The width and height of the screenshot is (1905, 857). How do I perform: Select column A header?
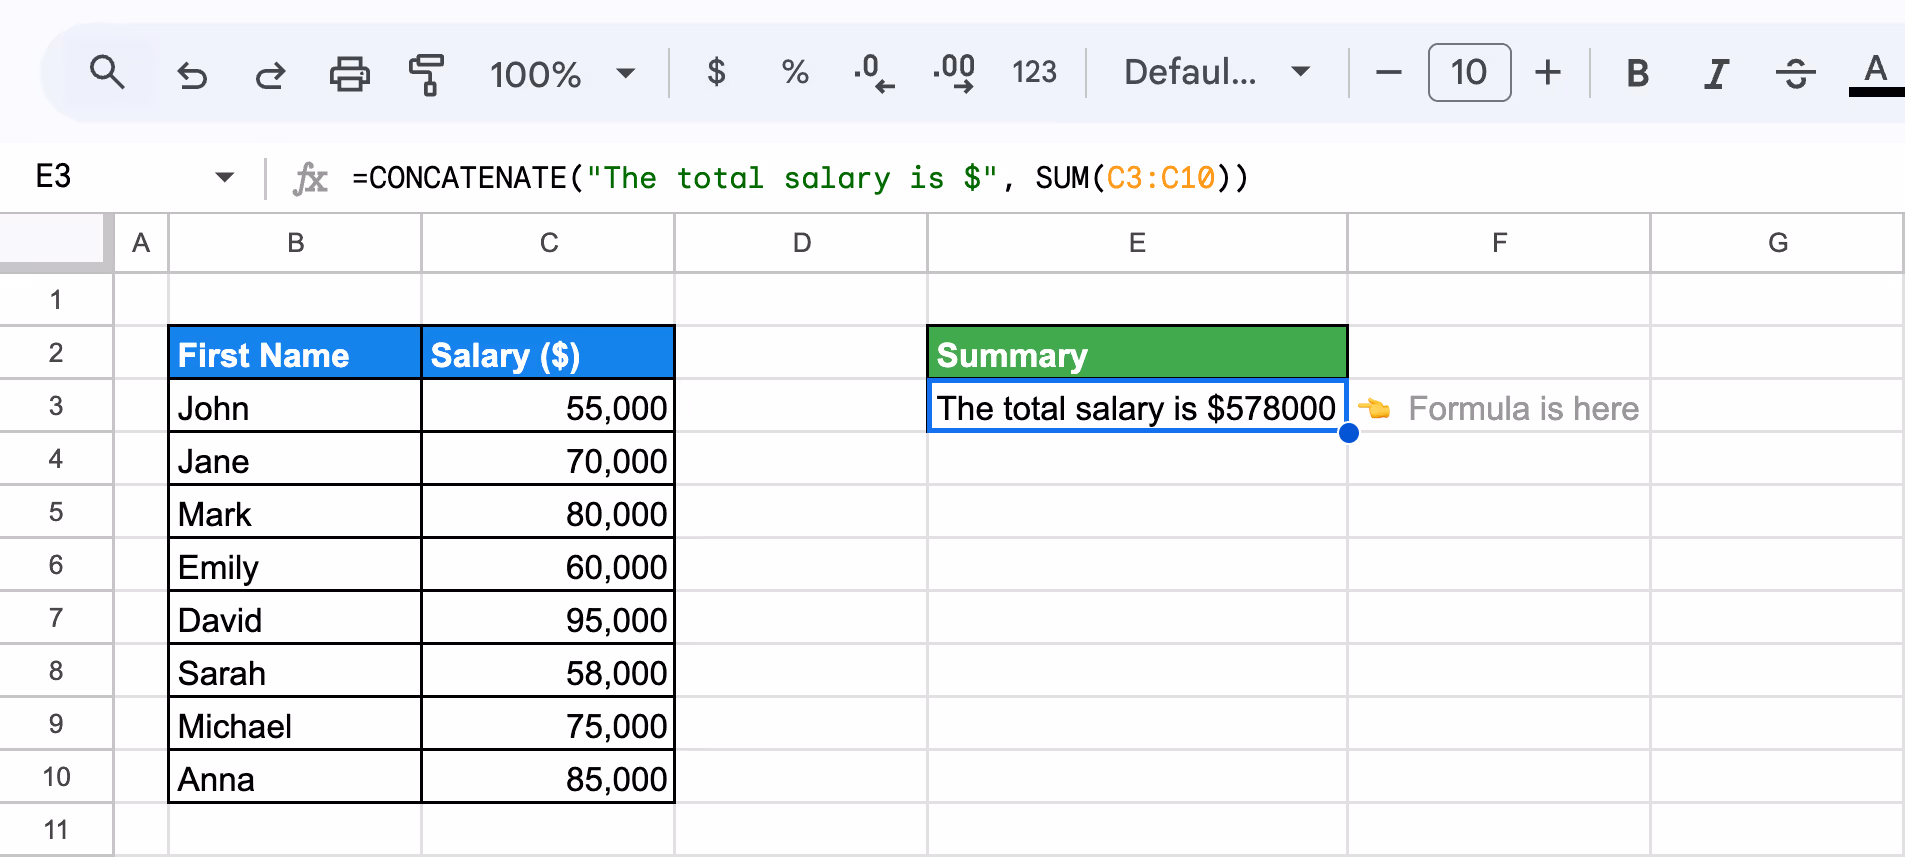click(x=141, y=243)
